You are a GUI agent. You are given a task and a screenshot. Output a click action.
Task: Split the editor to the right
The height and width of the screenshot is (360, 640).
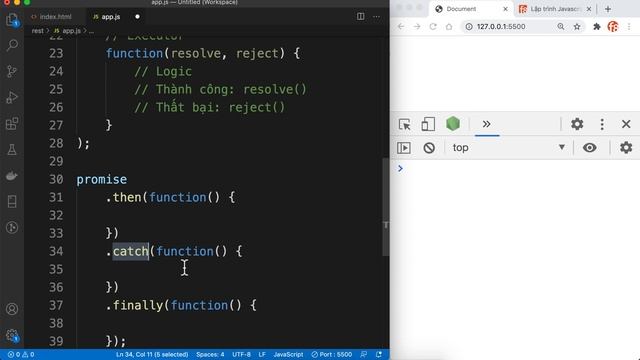pos(360,16)
